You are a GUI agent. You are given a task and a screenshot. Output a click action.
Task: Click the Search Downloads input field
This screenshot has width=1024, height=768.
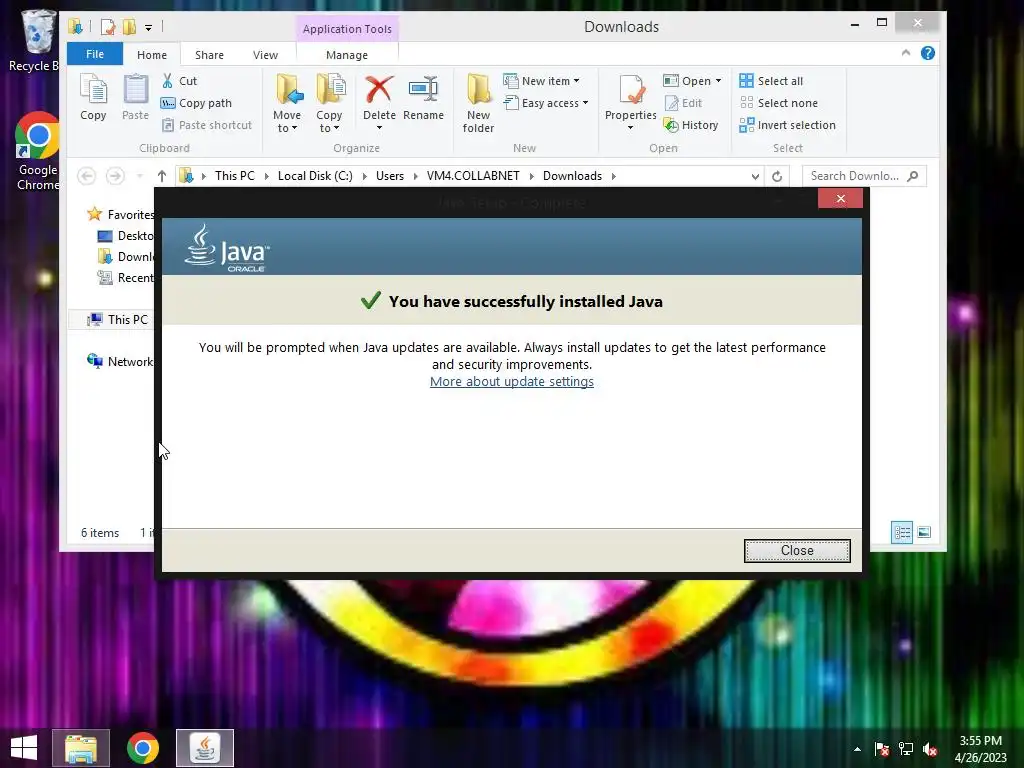[x=863, y=176]
